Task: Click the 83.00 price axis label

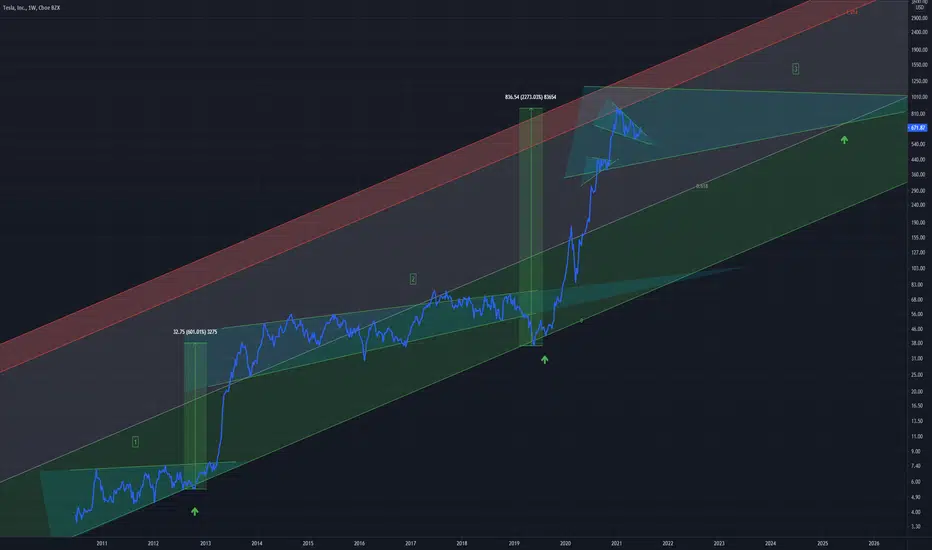Action: [917, 285]
